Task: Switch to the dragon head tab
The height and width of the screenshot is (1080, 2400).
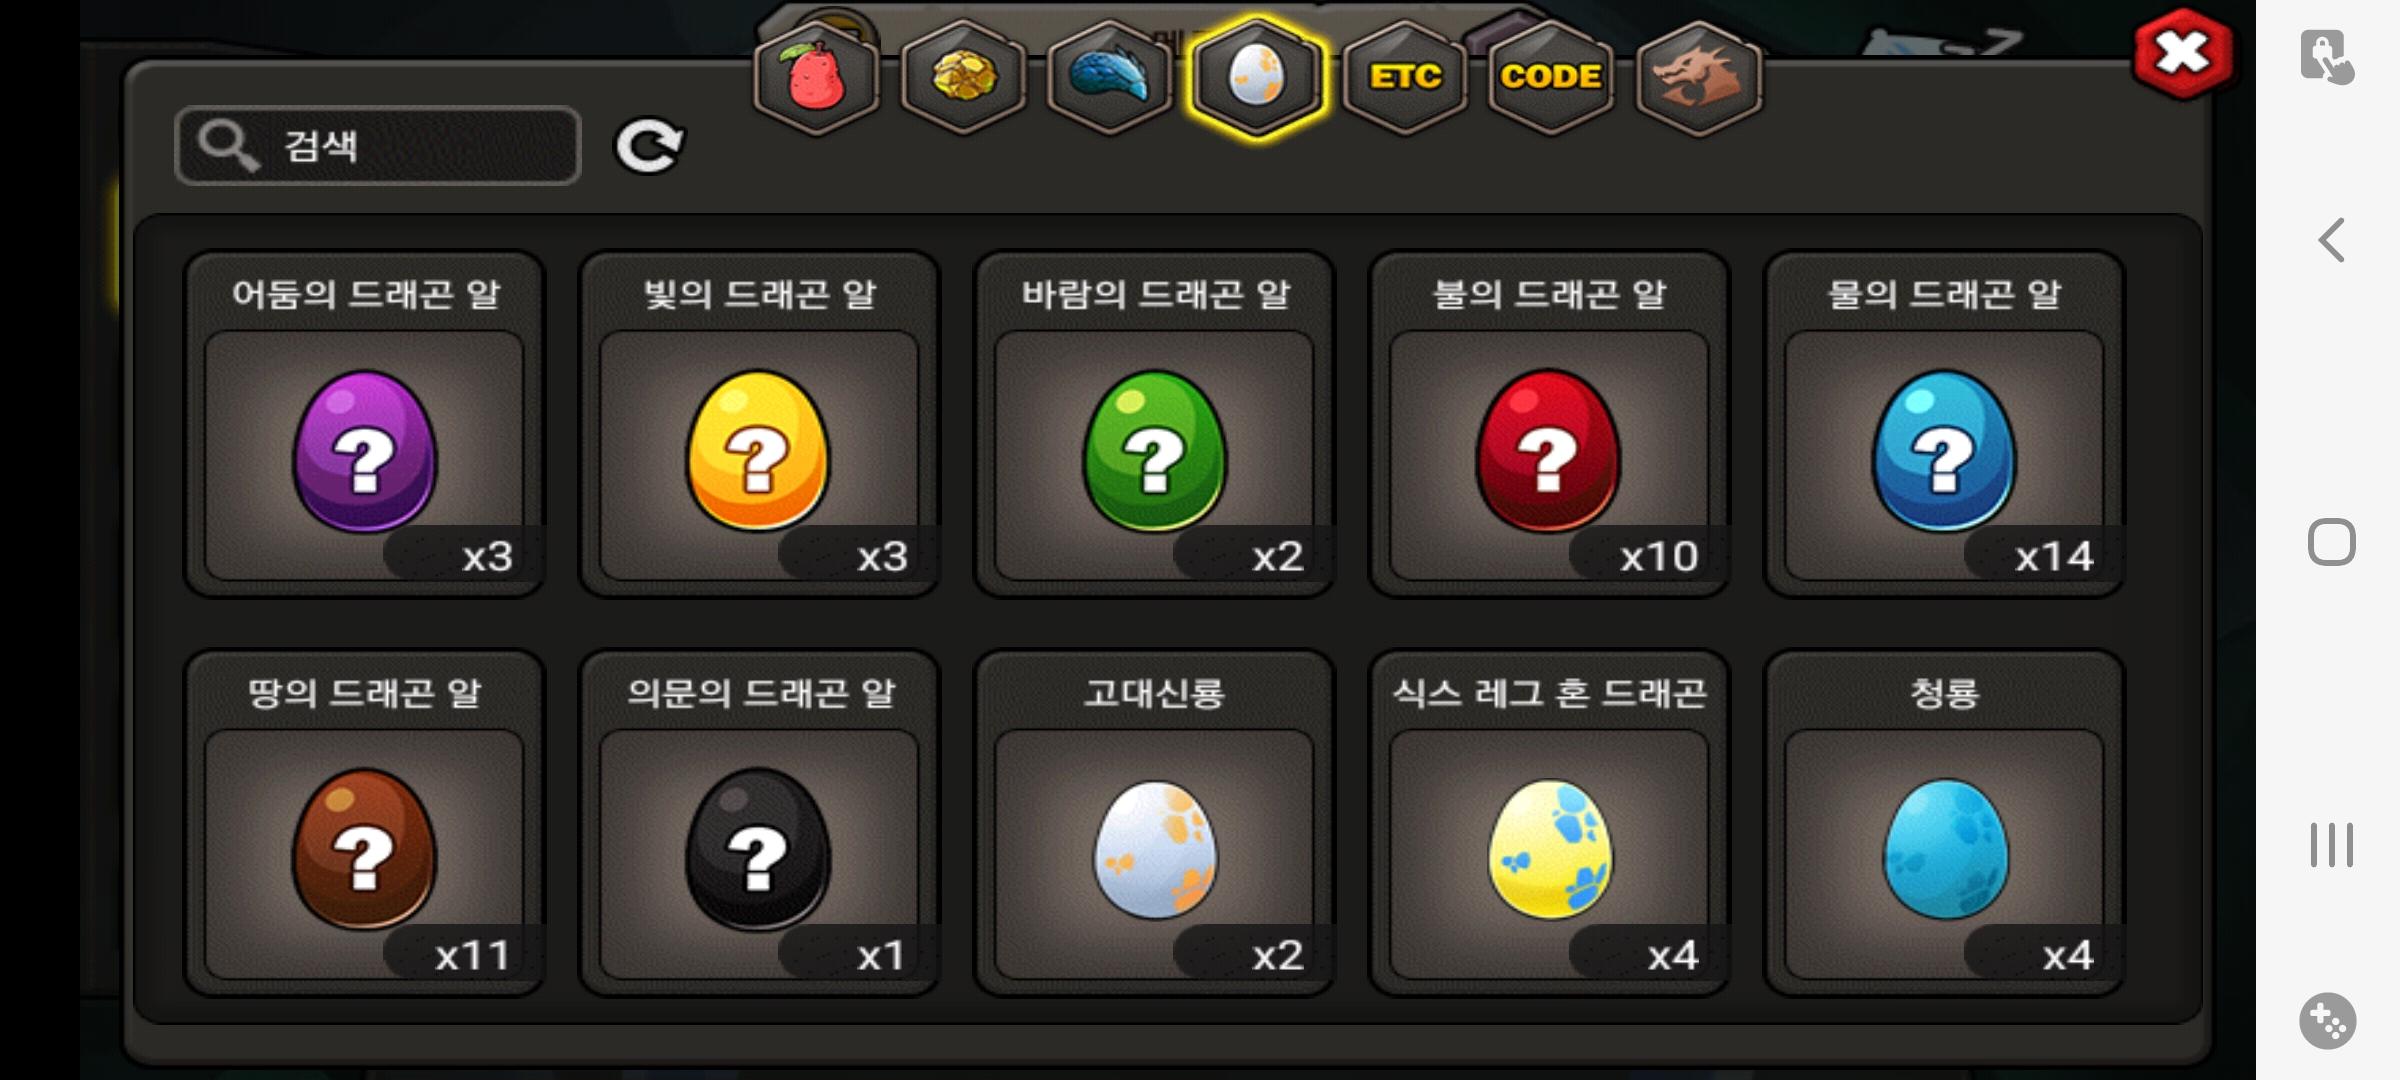Action: (x=1699, y=78)
